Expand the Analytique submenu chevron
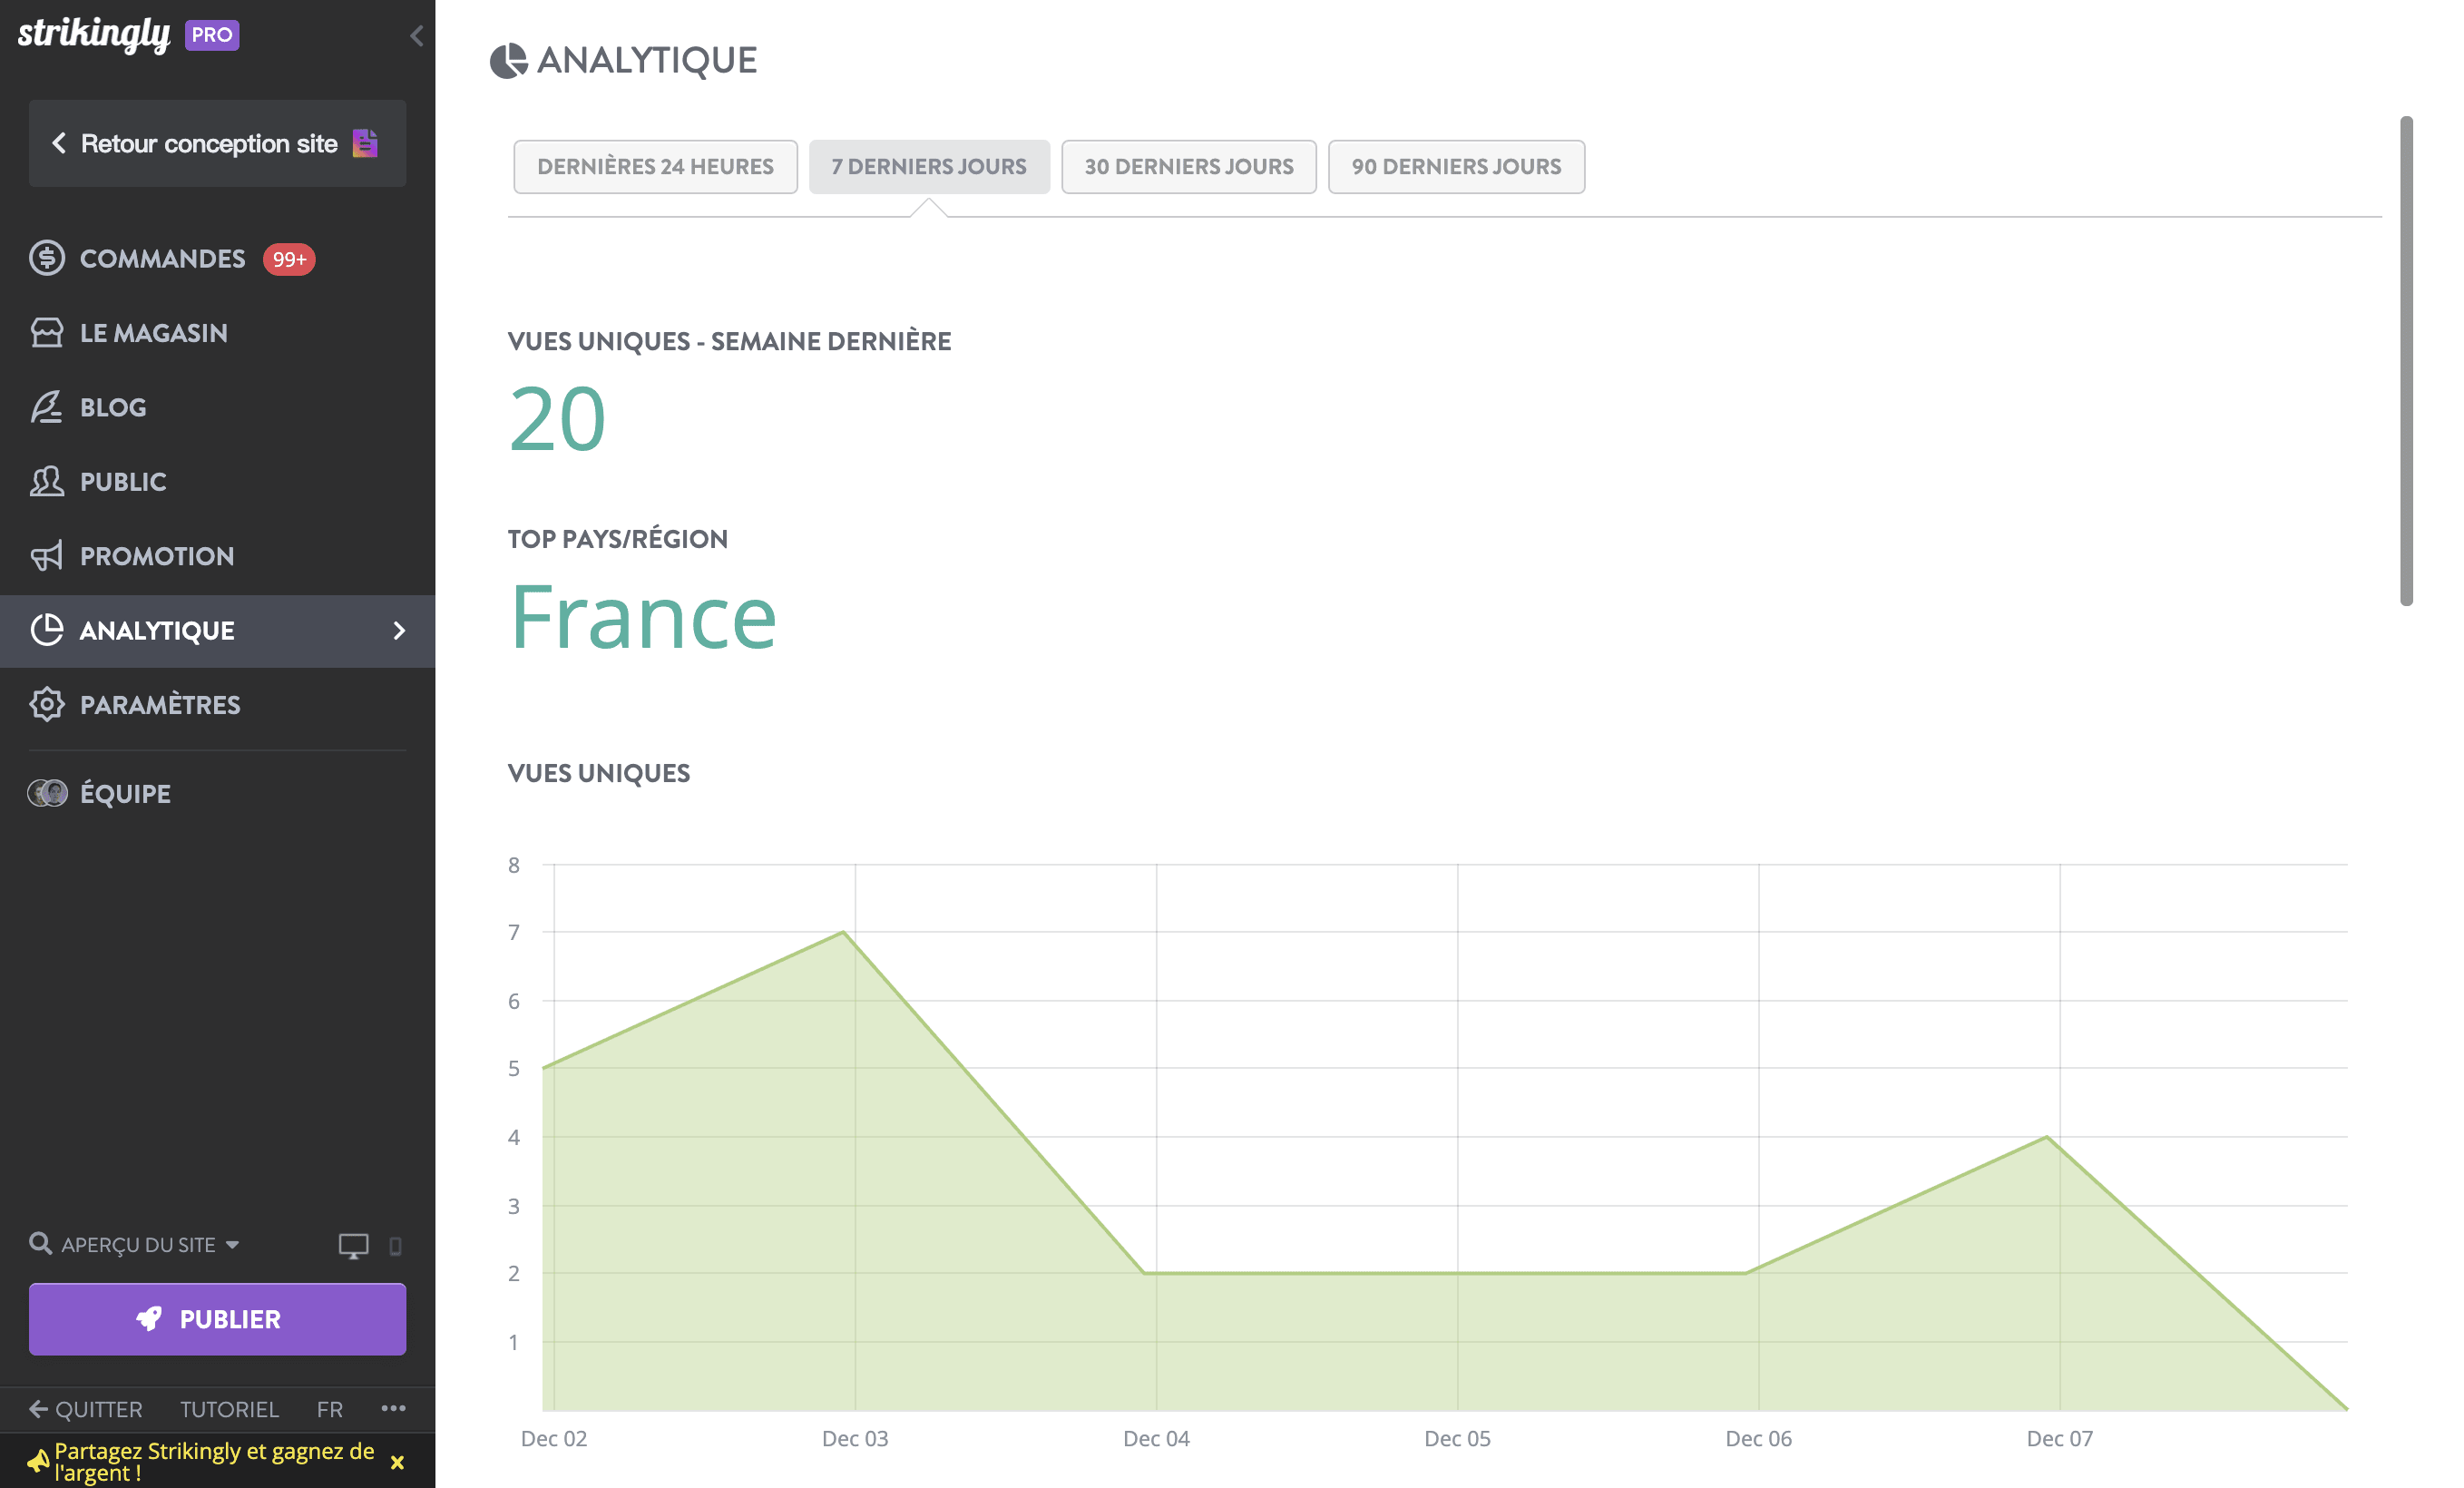 click(x=399, y=631)
